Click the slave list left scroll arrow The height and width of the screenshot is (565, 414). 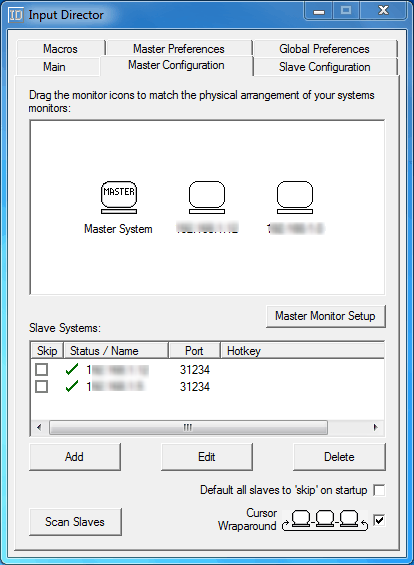(39, 427)
